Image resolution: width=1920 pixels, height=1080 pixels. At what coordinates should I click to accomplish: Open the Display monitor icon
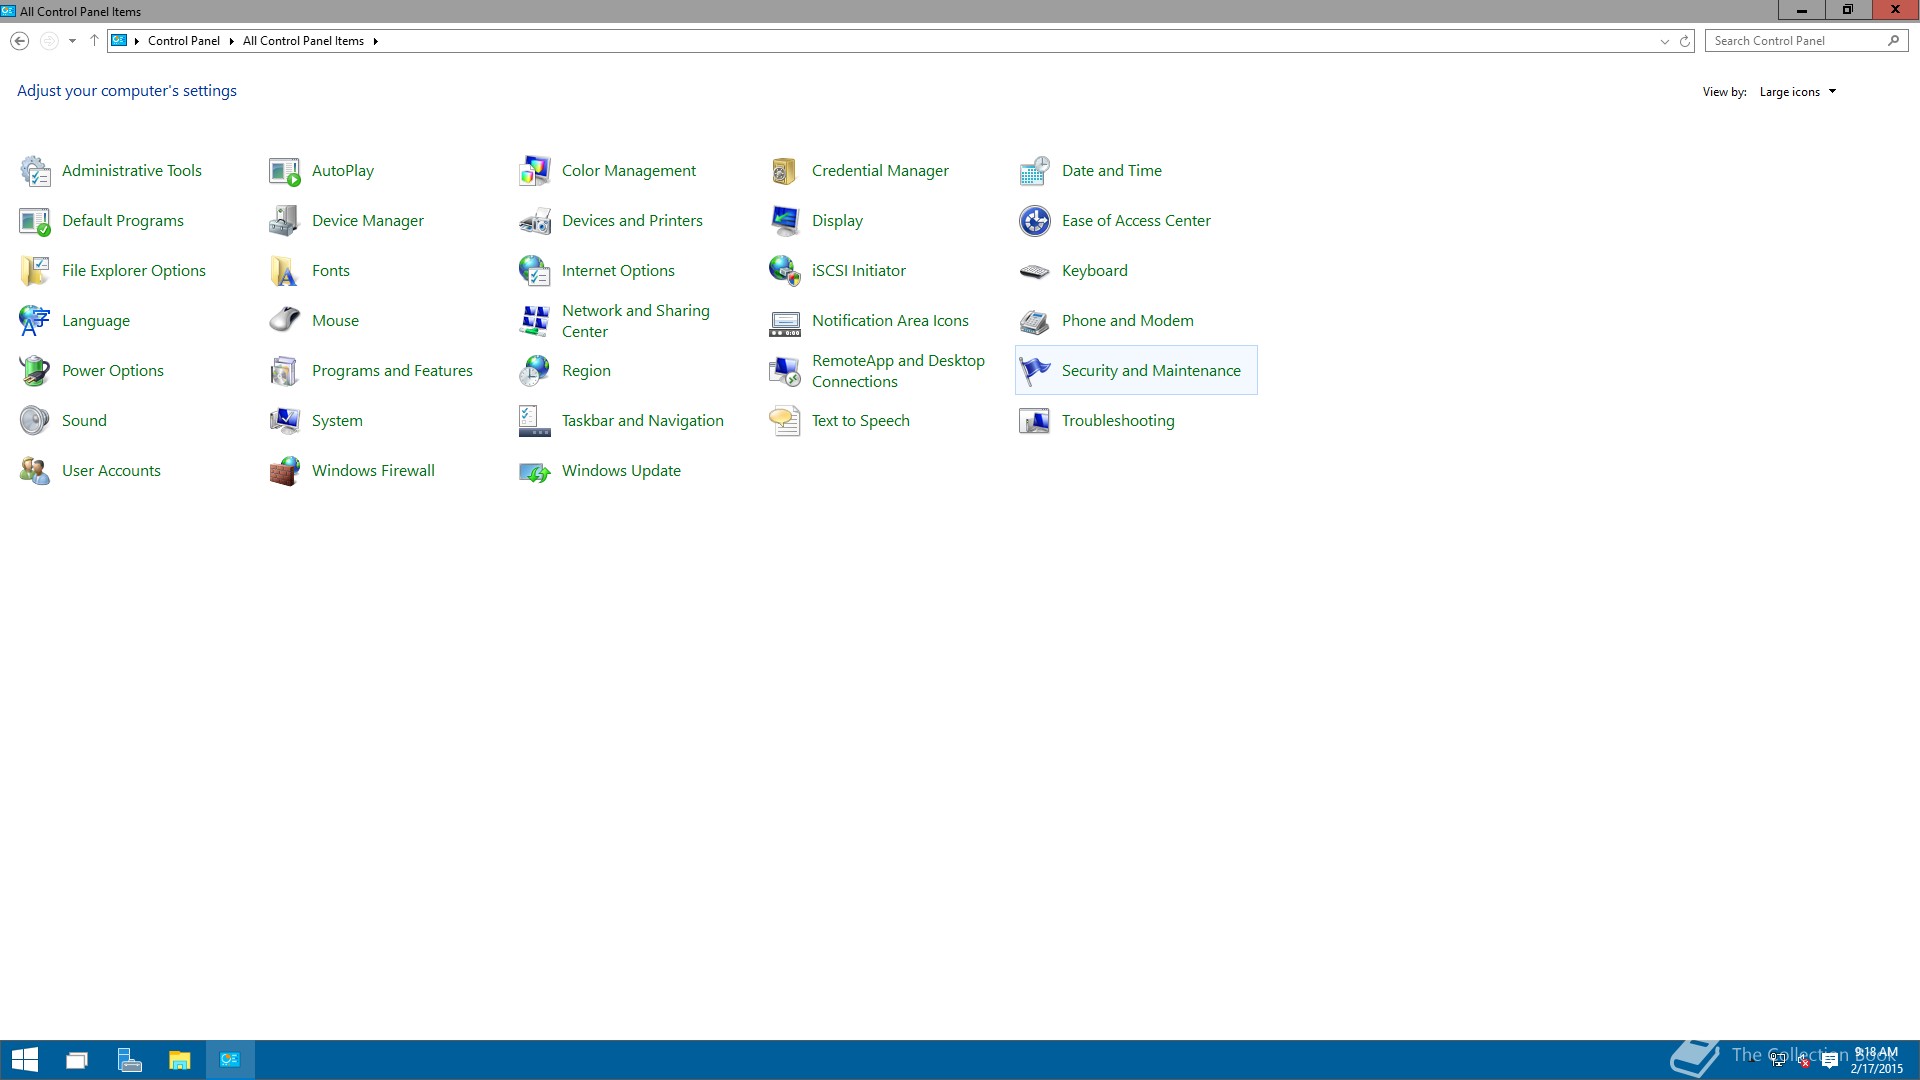pyautogui.click(x=785, y=221)
